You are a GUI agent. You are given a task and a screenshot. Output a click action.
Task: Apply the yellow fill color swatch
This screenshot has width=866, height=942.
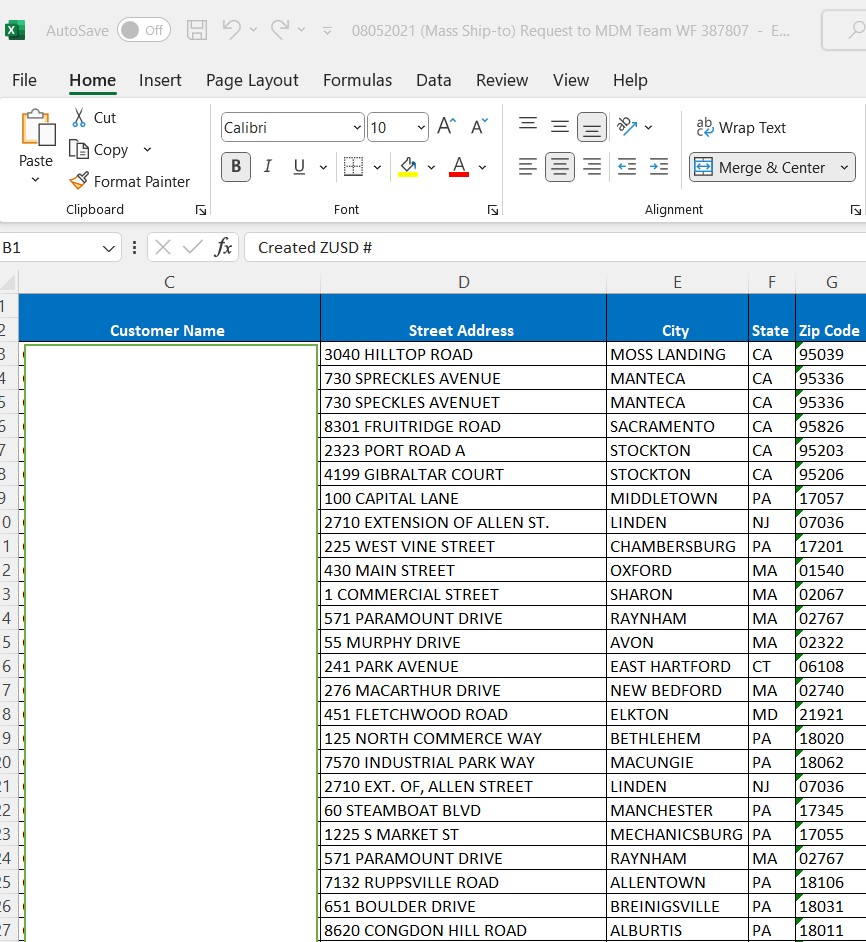pyautogui.click(x=408, y=166)
